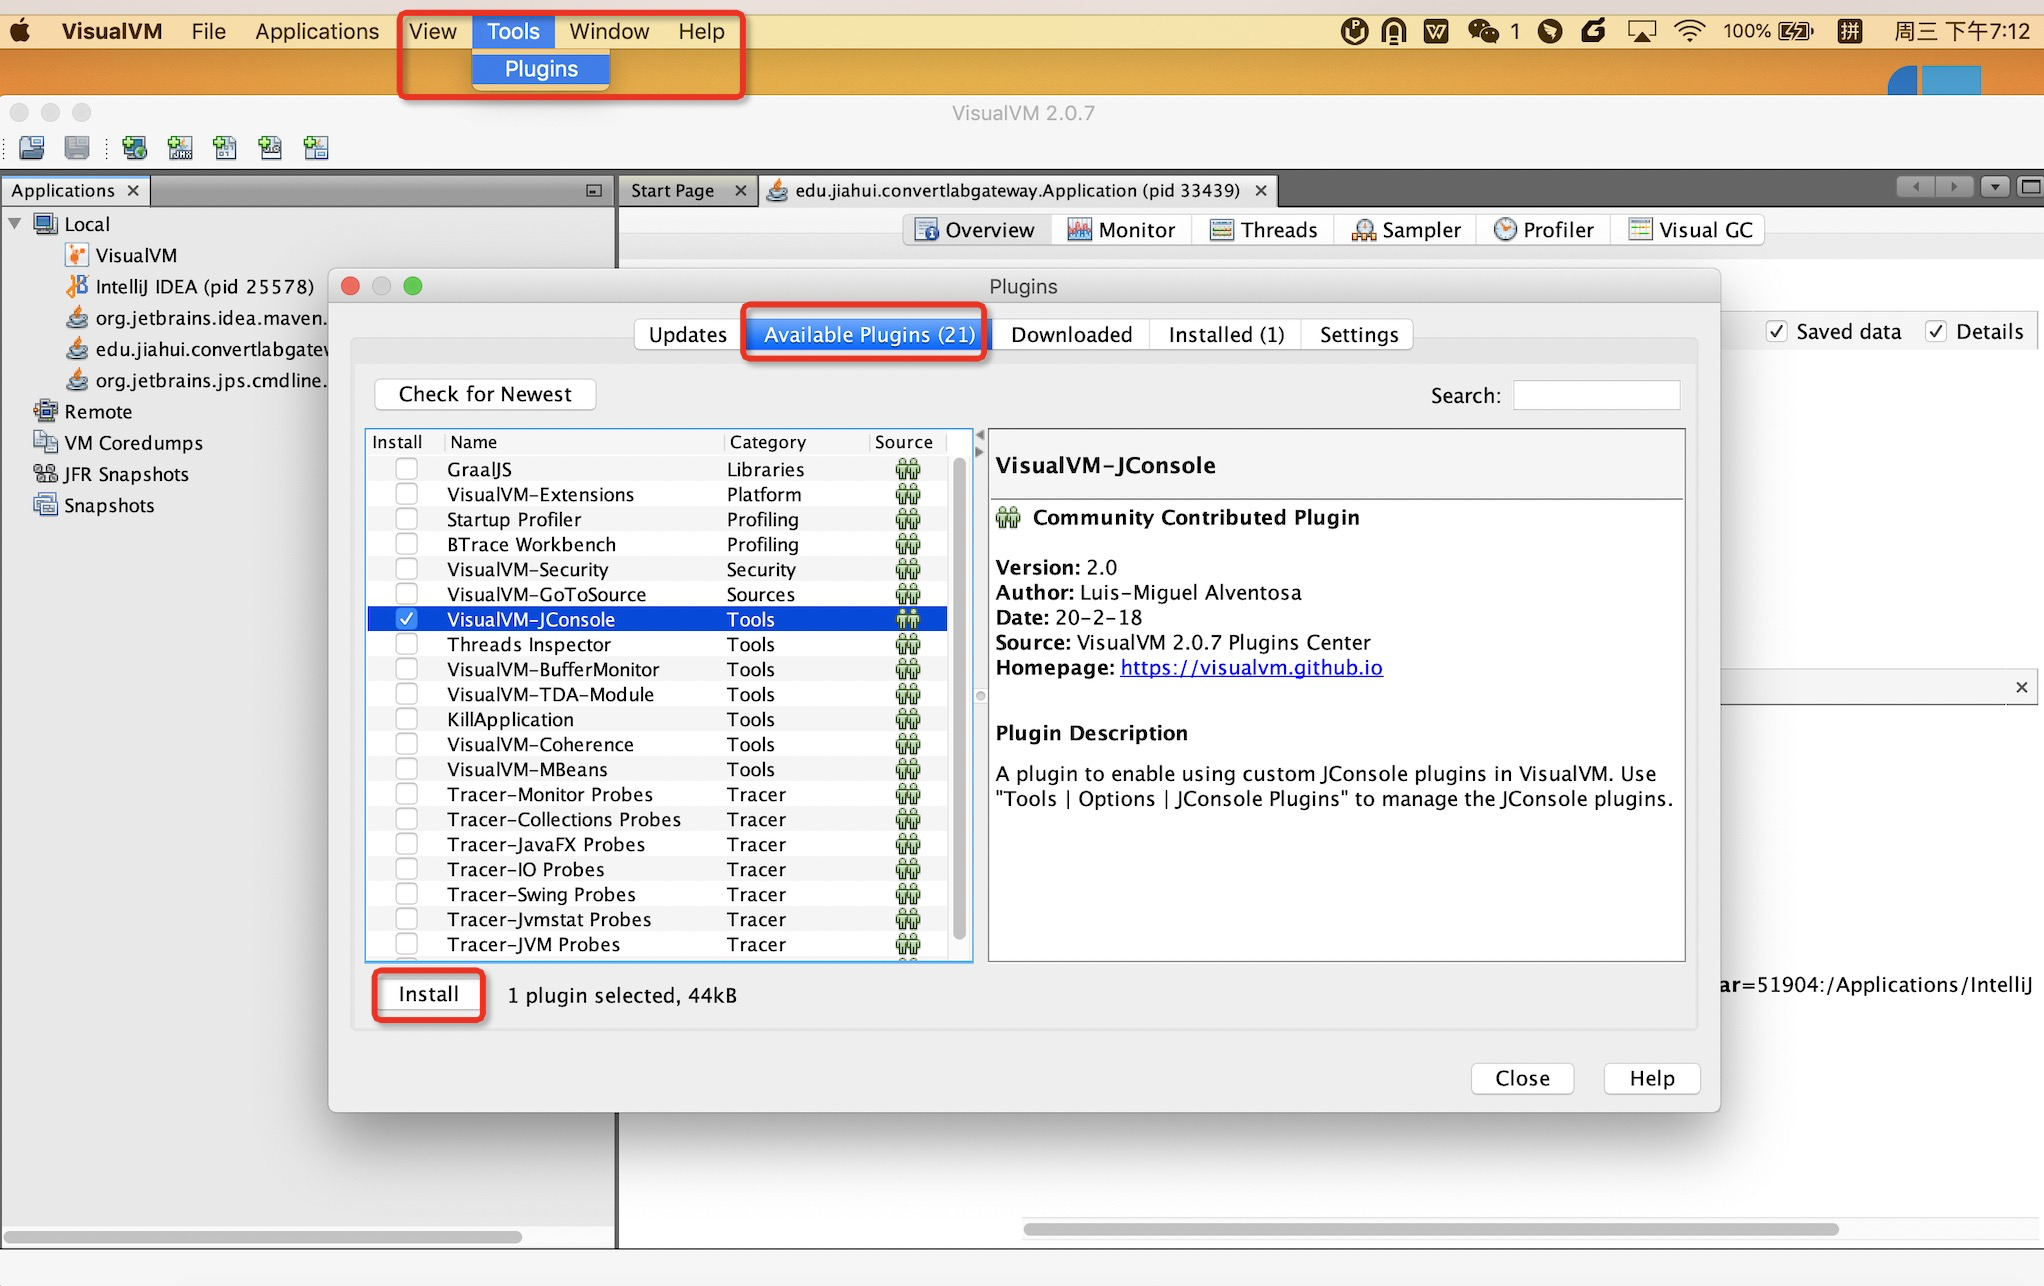Viewport: 2044px width, 1286px height.
Task: Collapse the Local tree node
Action: click(15, 224)
